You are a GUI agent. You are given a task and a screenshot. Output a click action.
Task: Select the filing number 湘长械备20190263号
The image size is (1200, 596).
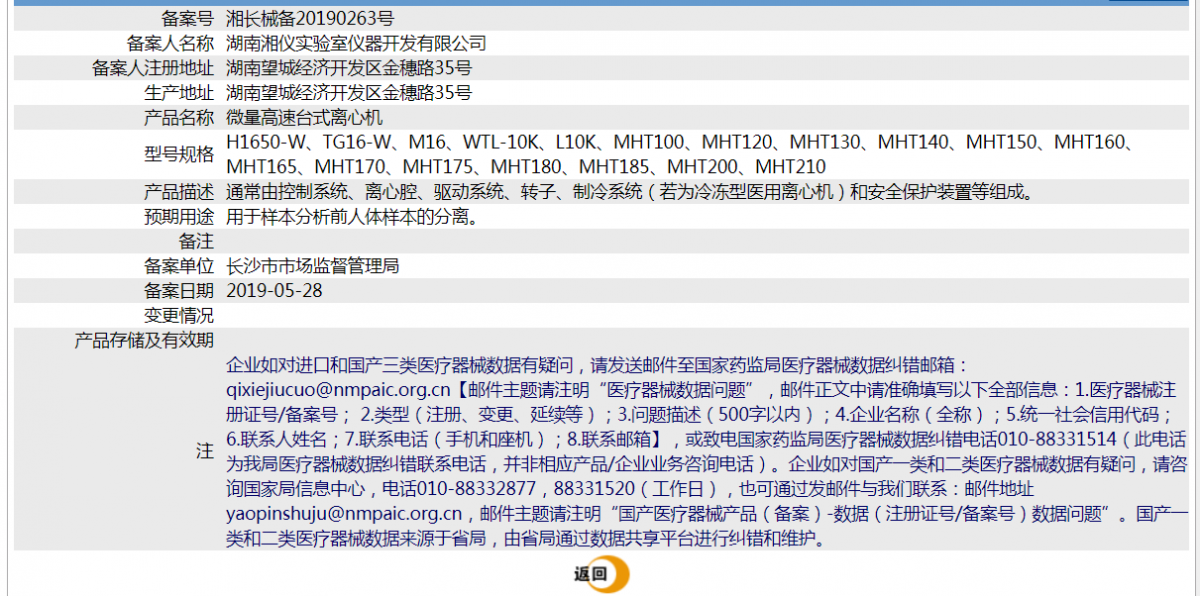(x=310, y=19)
